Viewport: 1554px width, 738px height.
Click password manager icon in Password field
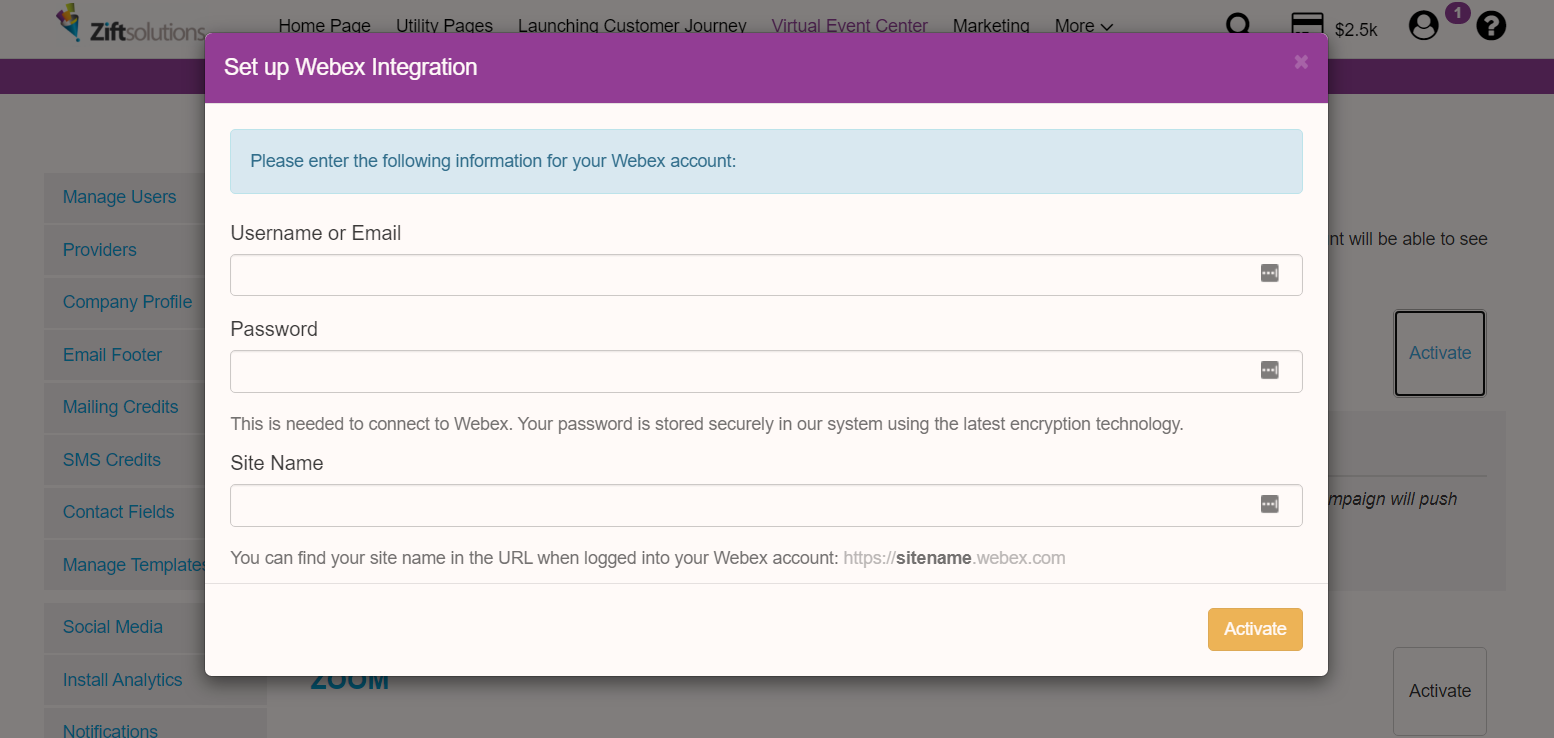pyautogui.click(x=1269, y=370)
